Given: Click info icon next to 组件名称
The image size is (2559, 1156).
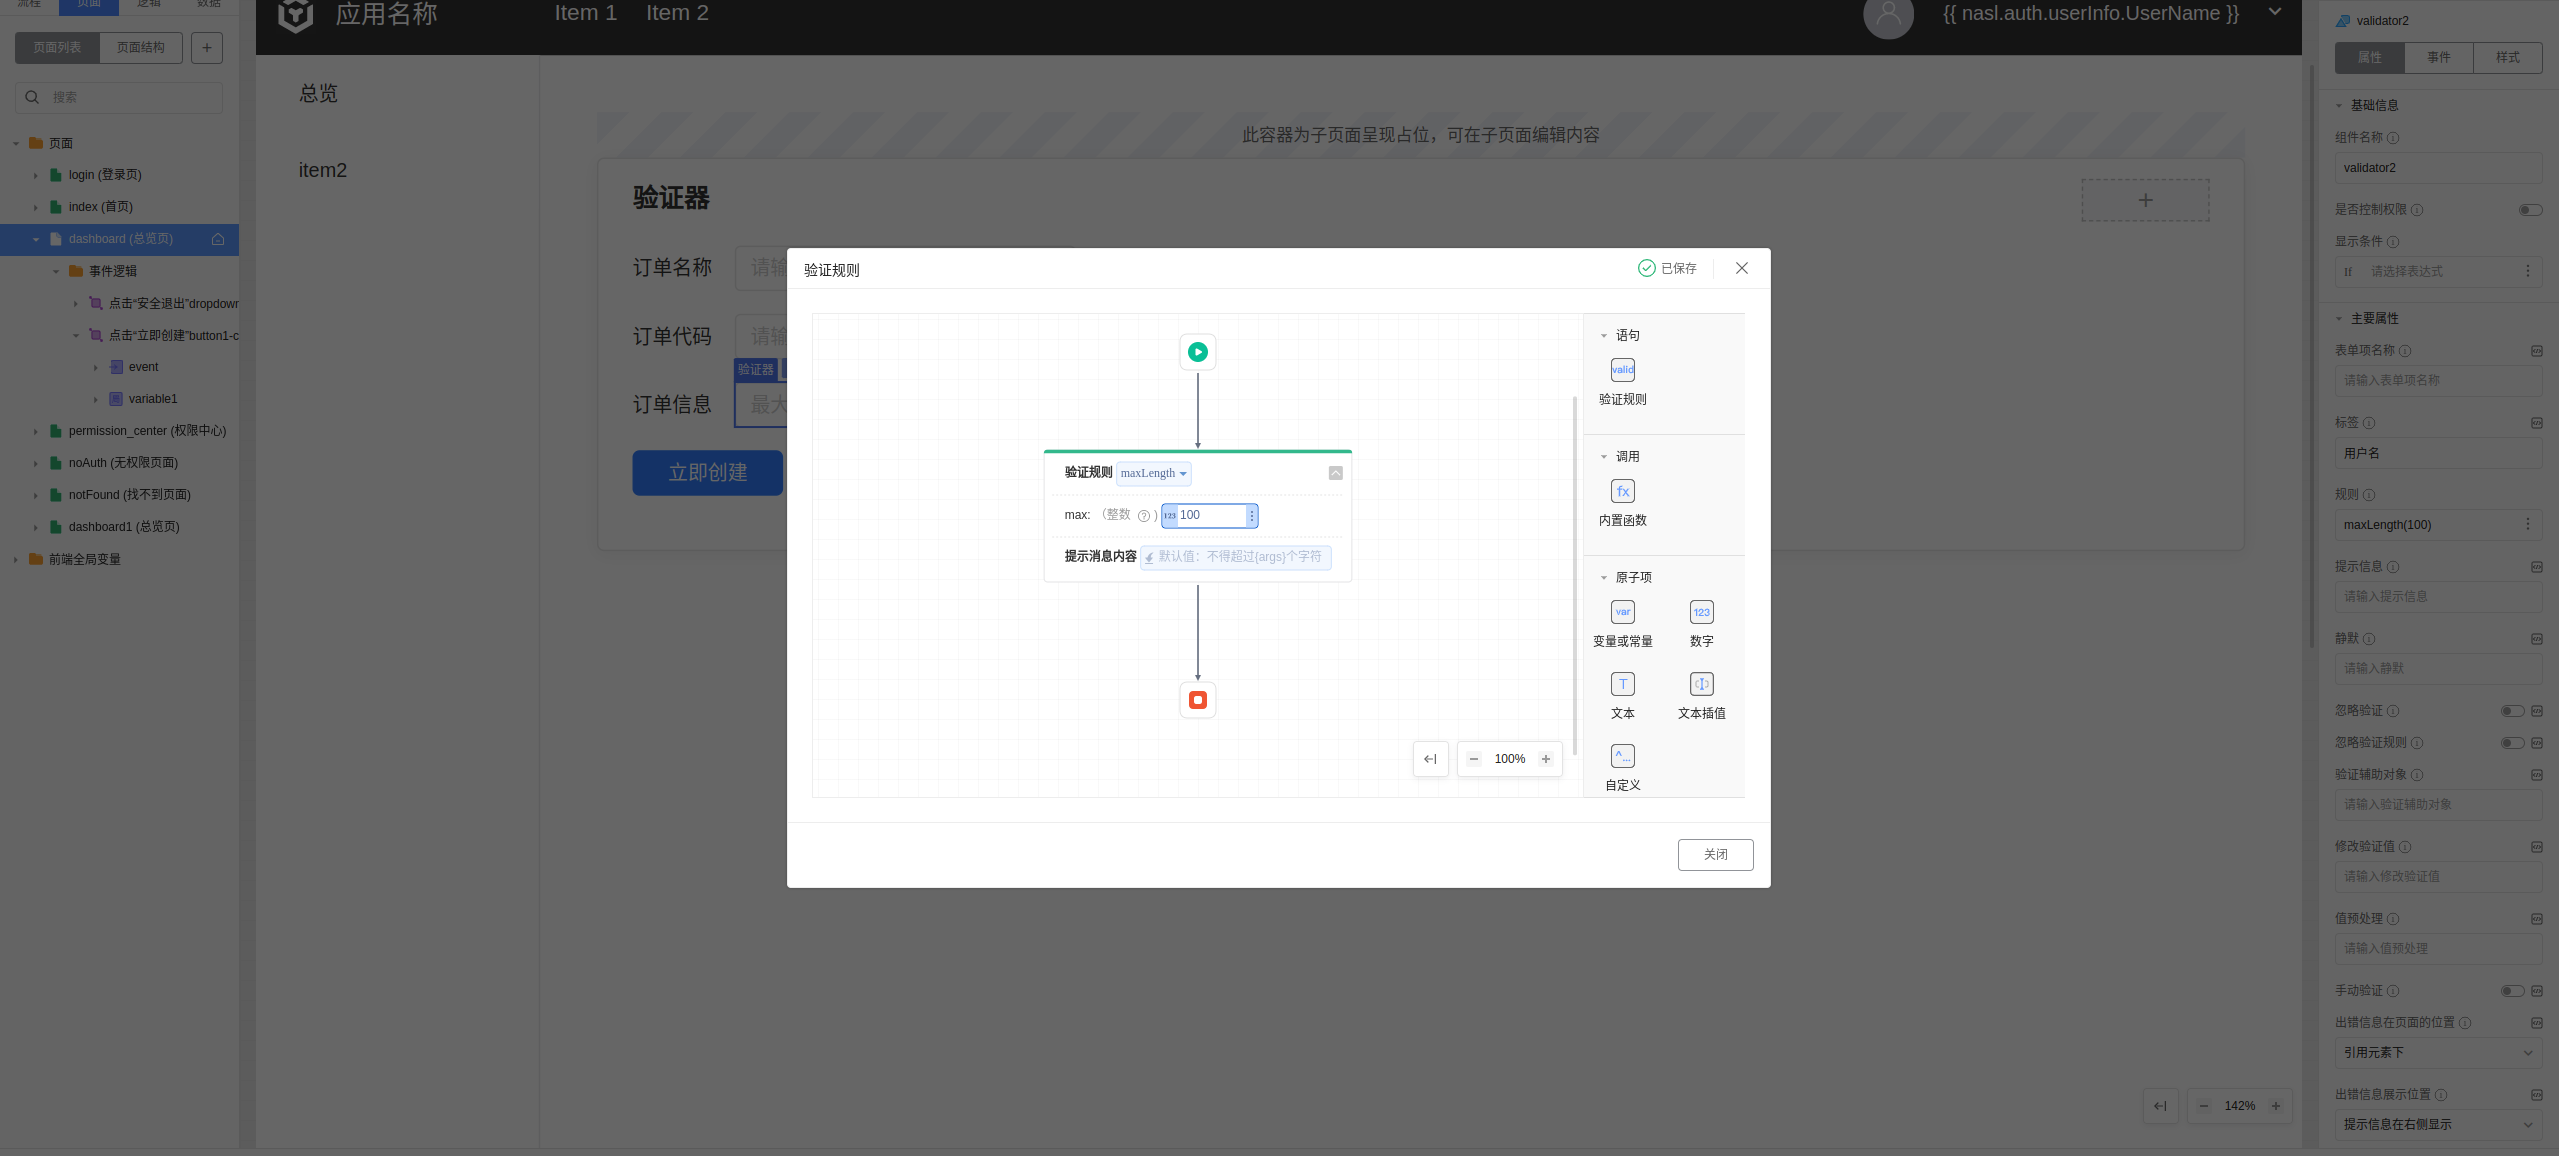Looking at the screenshot, I should coord(2392,138).
